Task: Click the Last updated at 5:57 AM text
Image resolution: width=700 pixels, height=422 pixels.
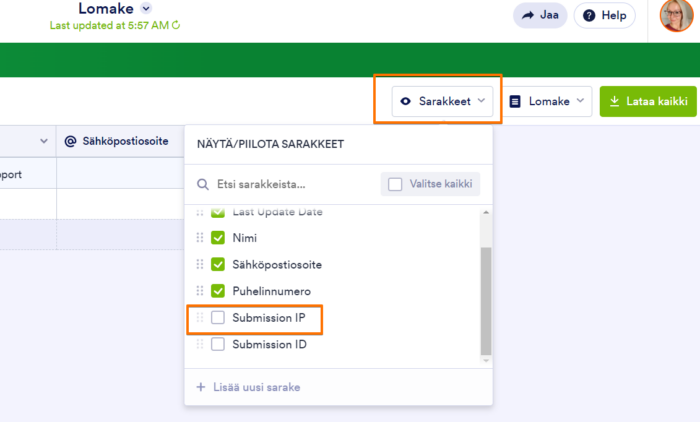Action: point(109,25)
